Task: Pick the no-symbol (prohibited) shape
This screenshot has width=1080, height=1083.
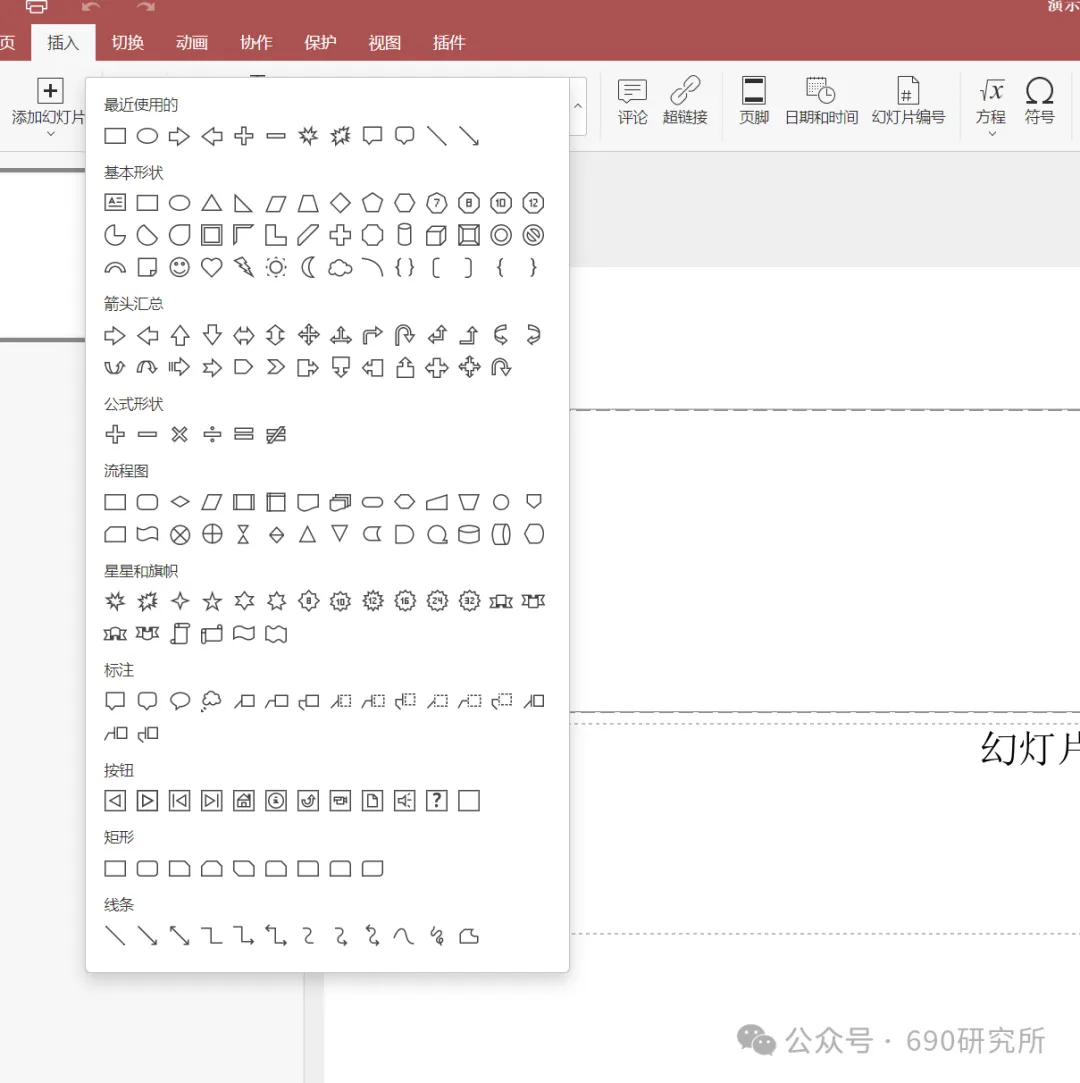Action: tap(533, 236)
